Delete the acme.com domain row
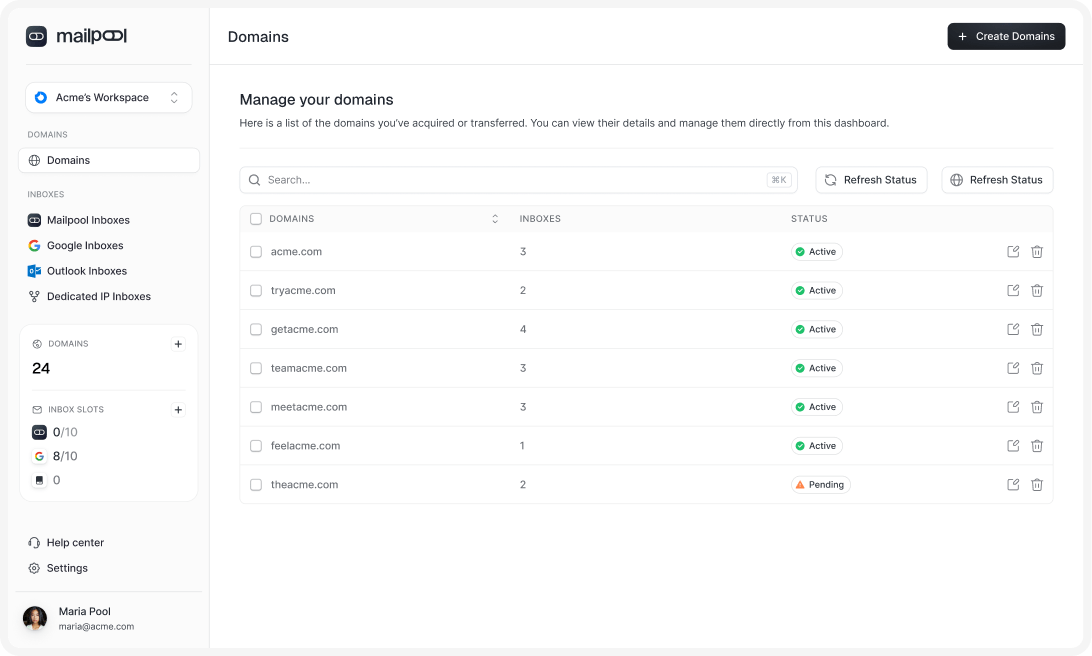1092x656 pixels. coord(1037,252)
